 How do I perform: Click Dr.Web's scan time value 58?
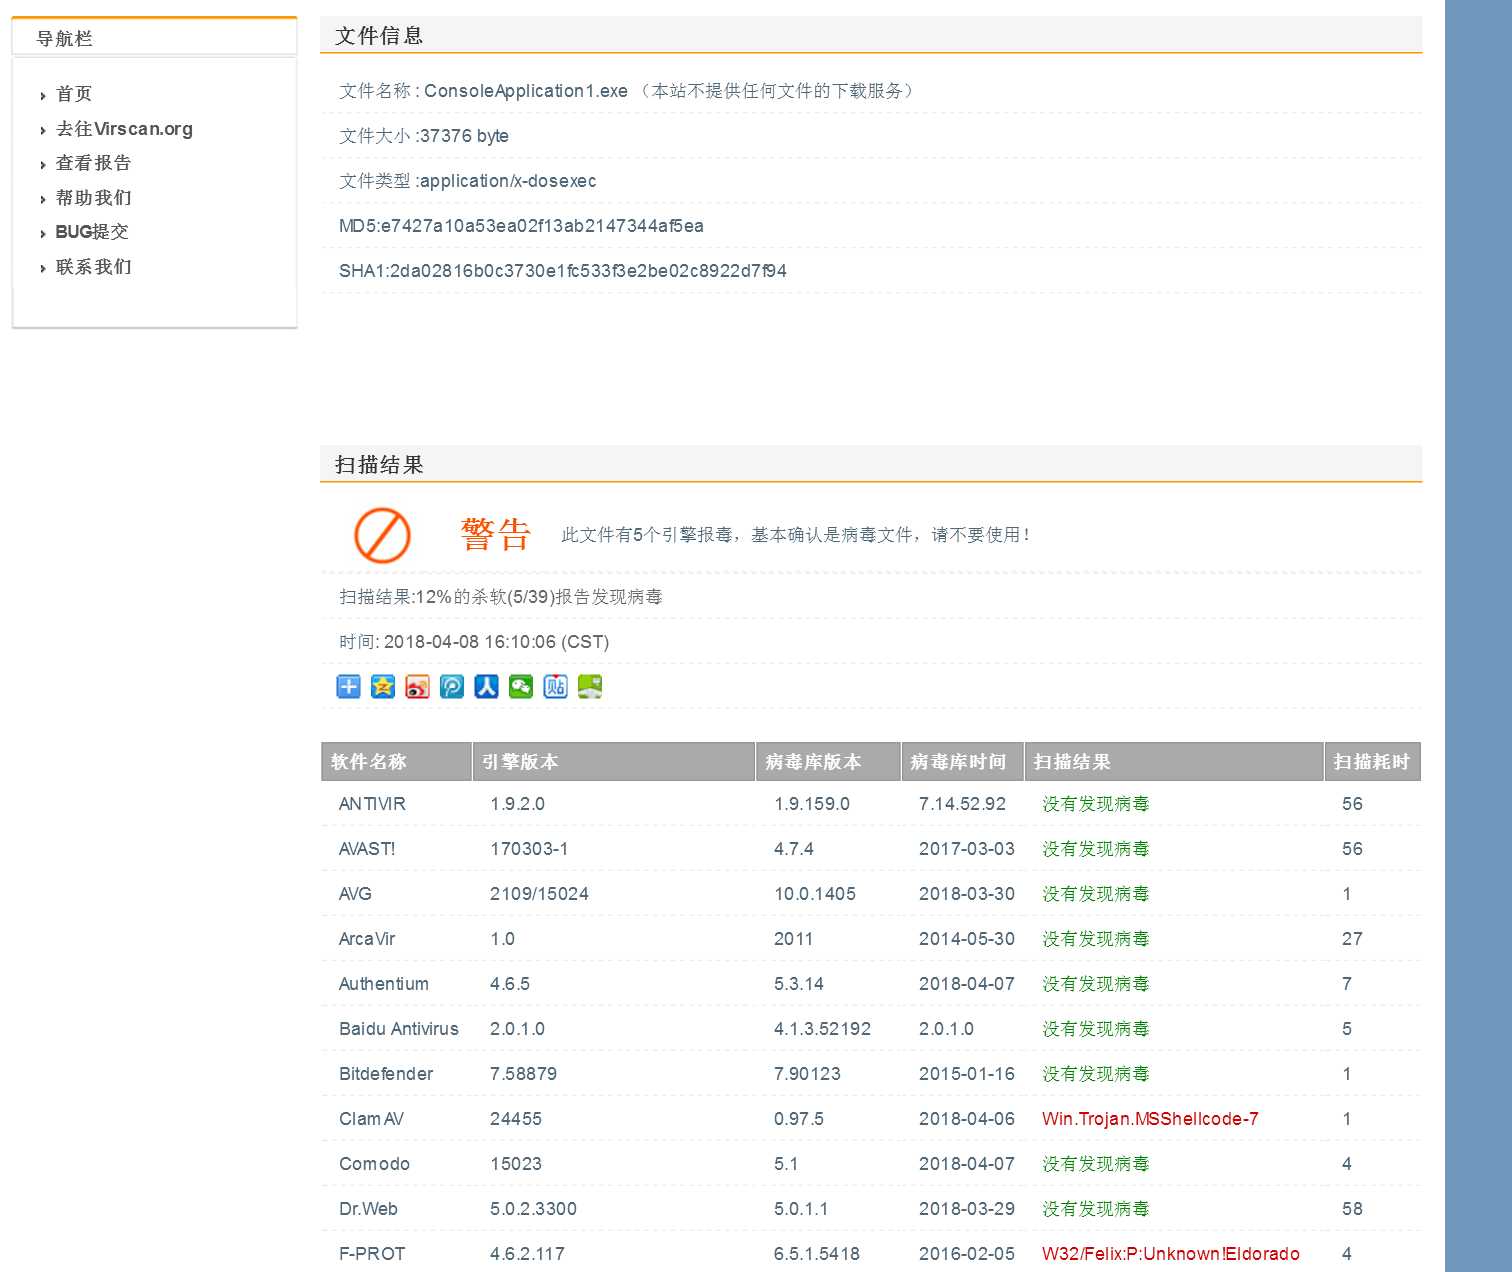[1352, 1209]
